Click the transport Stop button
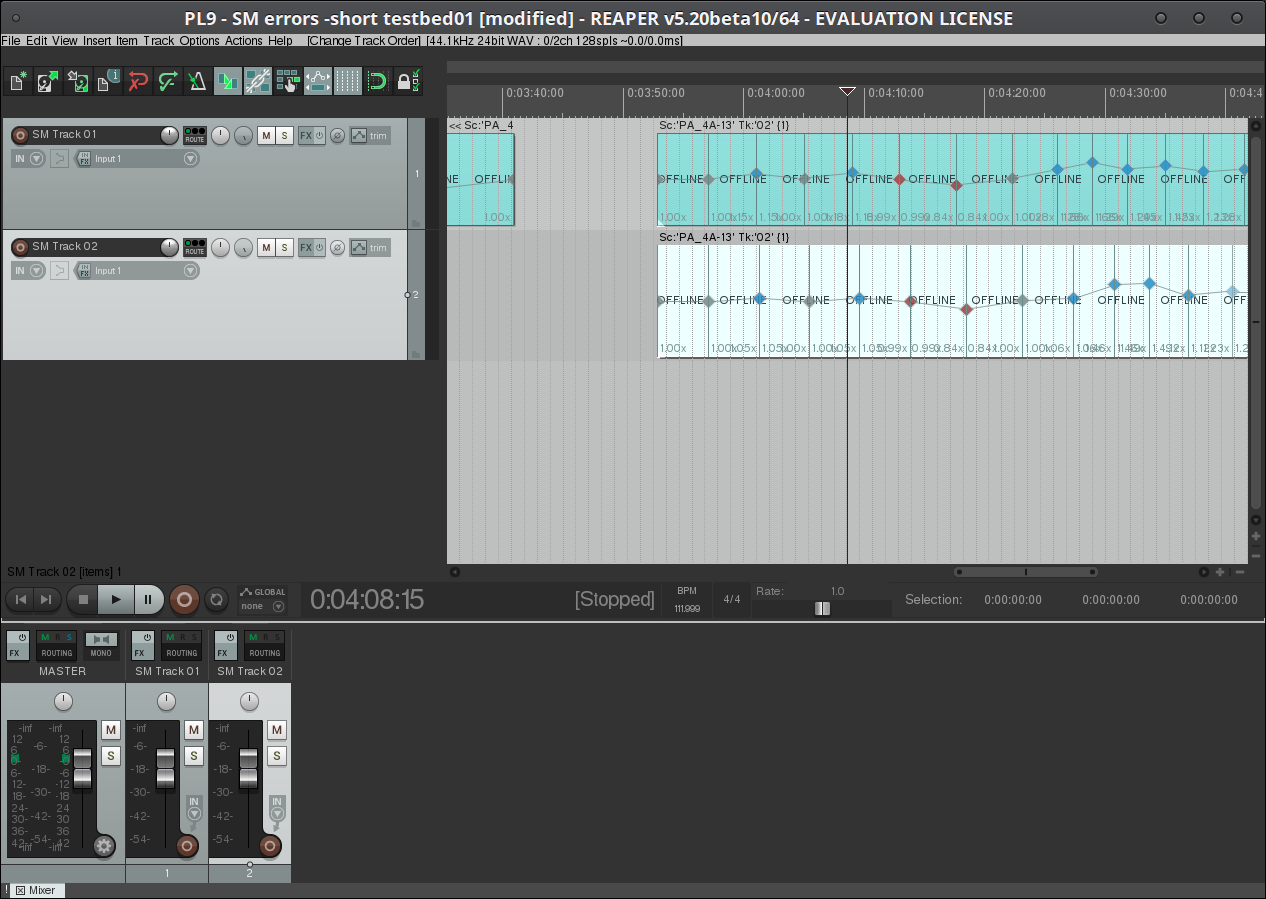The image size is (1266, 899). click(x=83, y=599)
